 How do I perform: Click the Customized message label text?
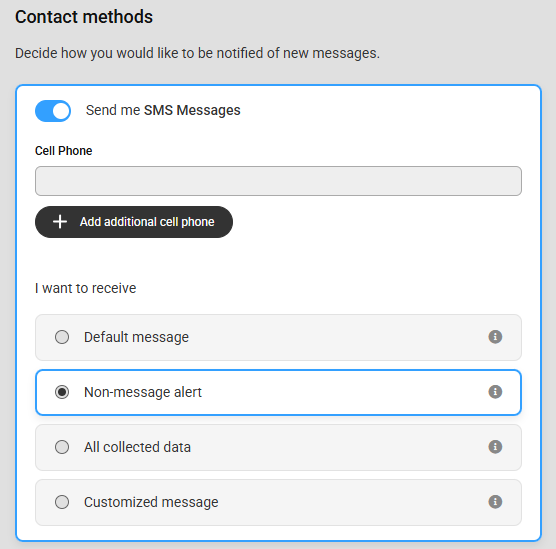(151, 502)
